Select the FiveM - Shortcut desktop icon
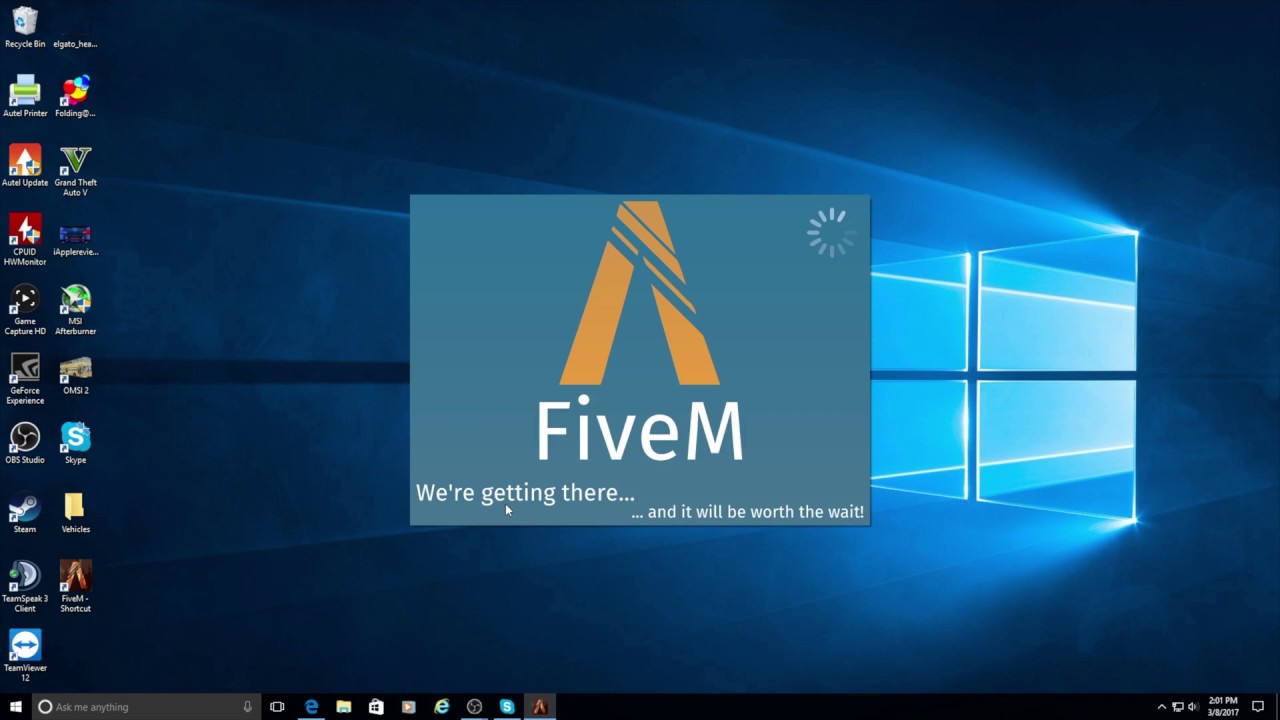The width and height of the screenshot is (1280, 720). point(75,586)
